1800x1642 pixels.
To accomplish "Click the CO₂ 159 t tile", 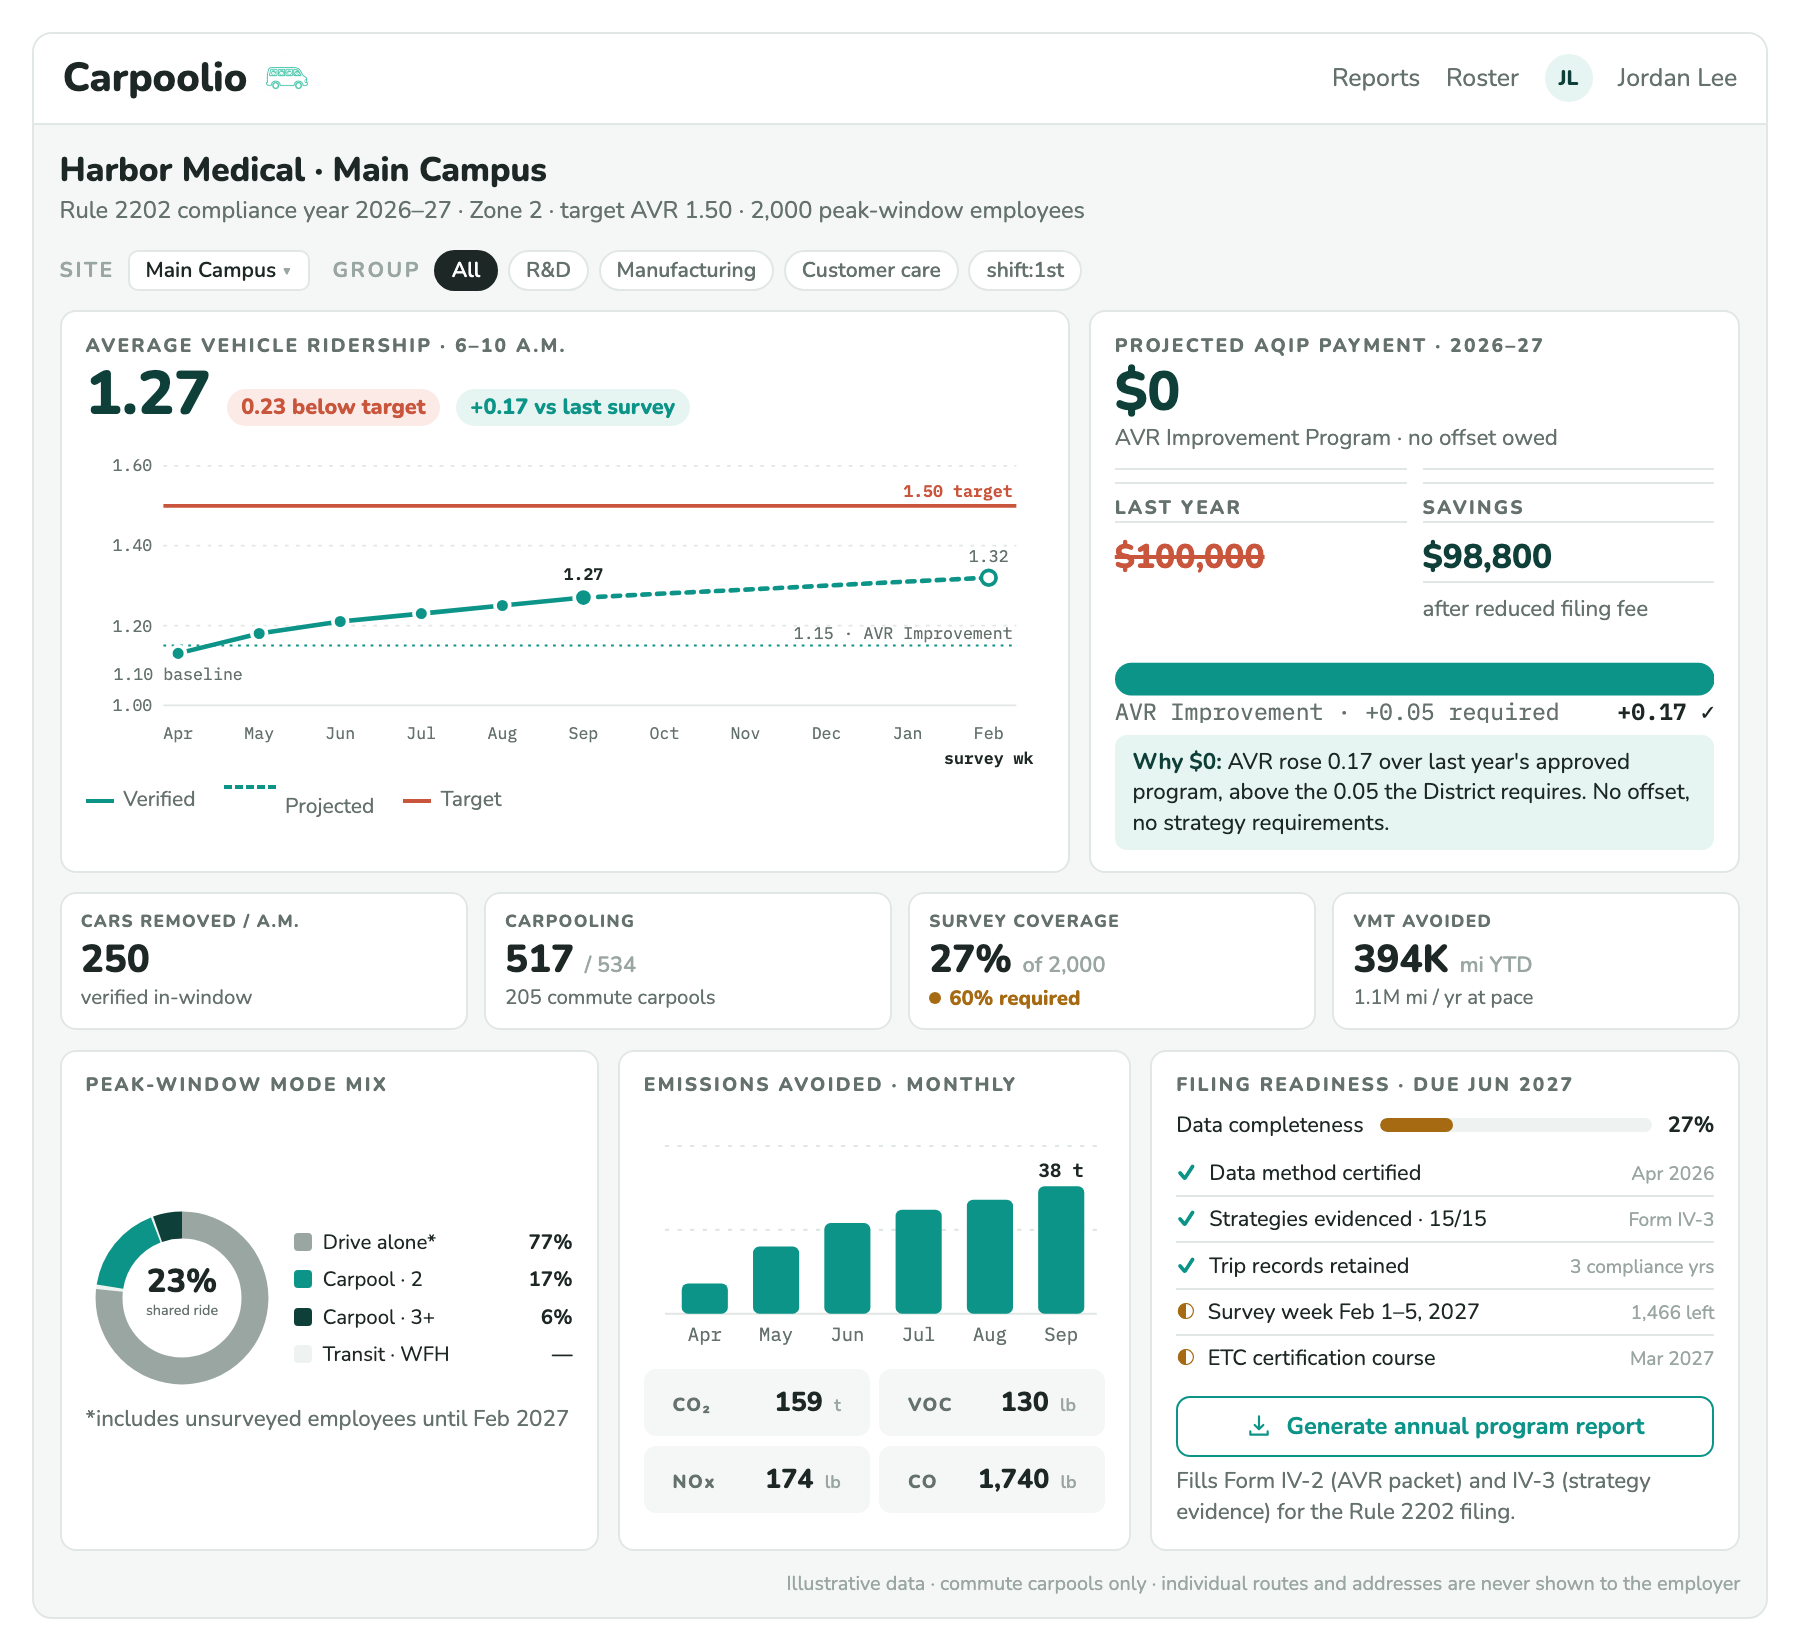I will click(x=757, y=1403).
